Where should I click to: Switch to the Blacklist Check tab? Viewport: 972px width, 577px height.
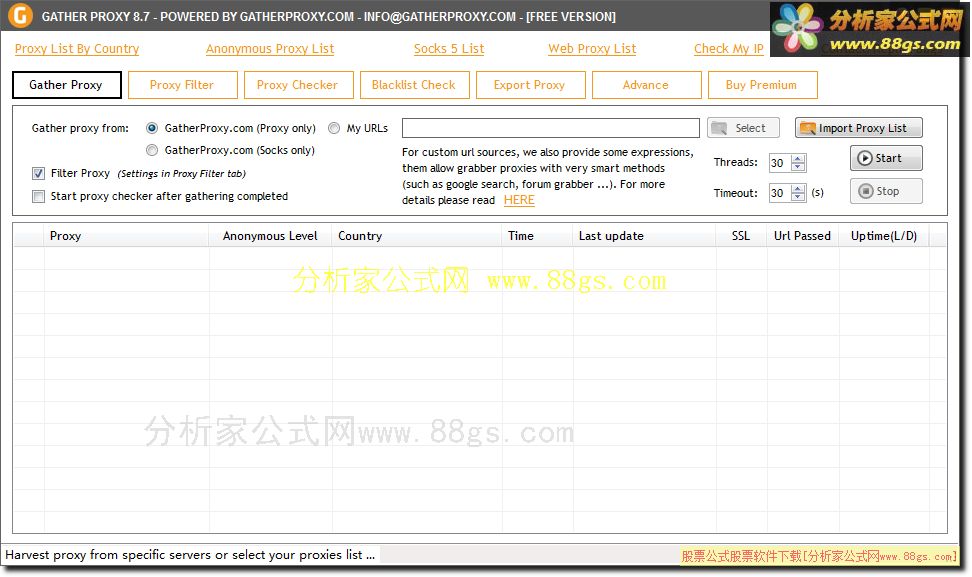click(415, 85)
